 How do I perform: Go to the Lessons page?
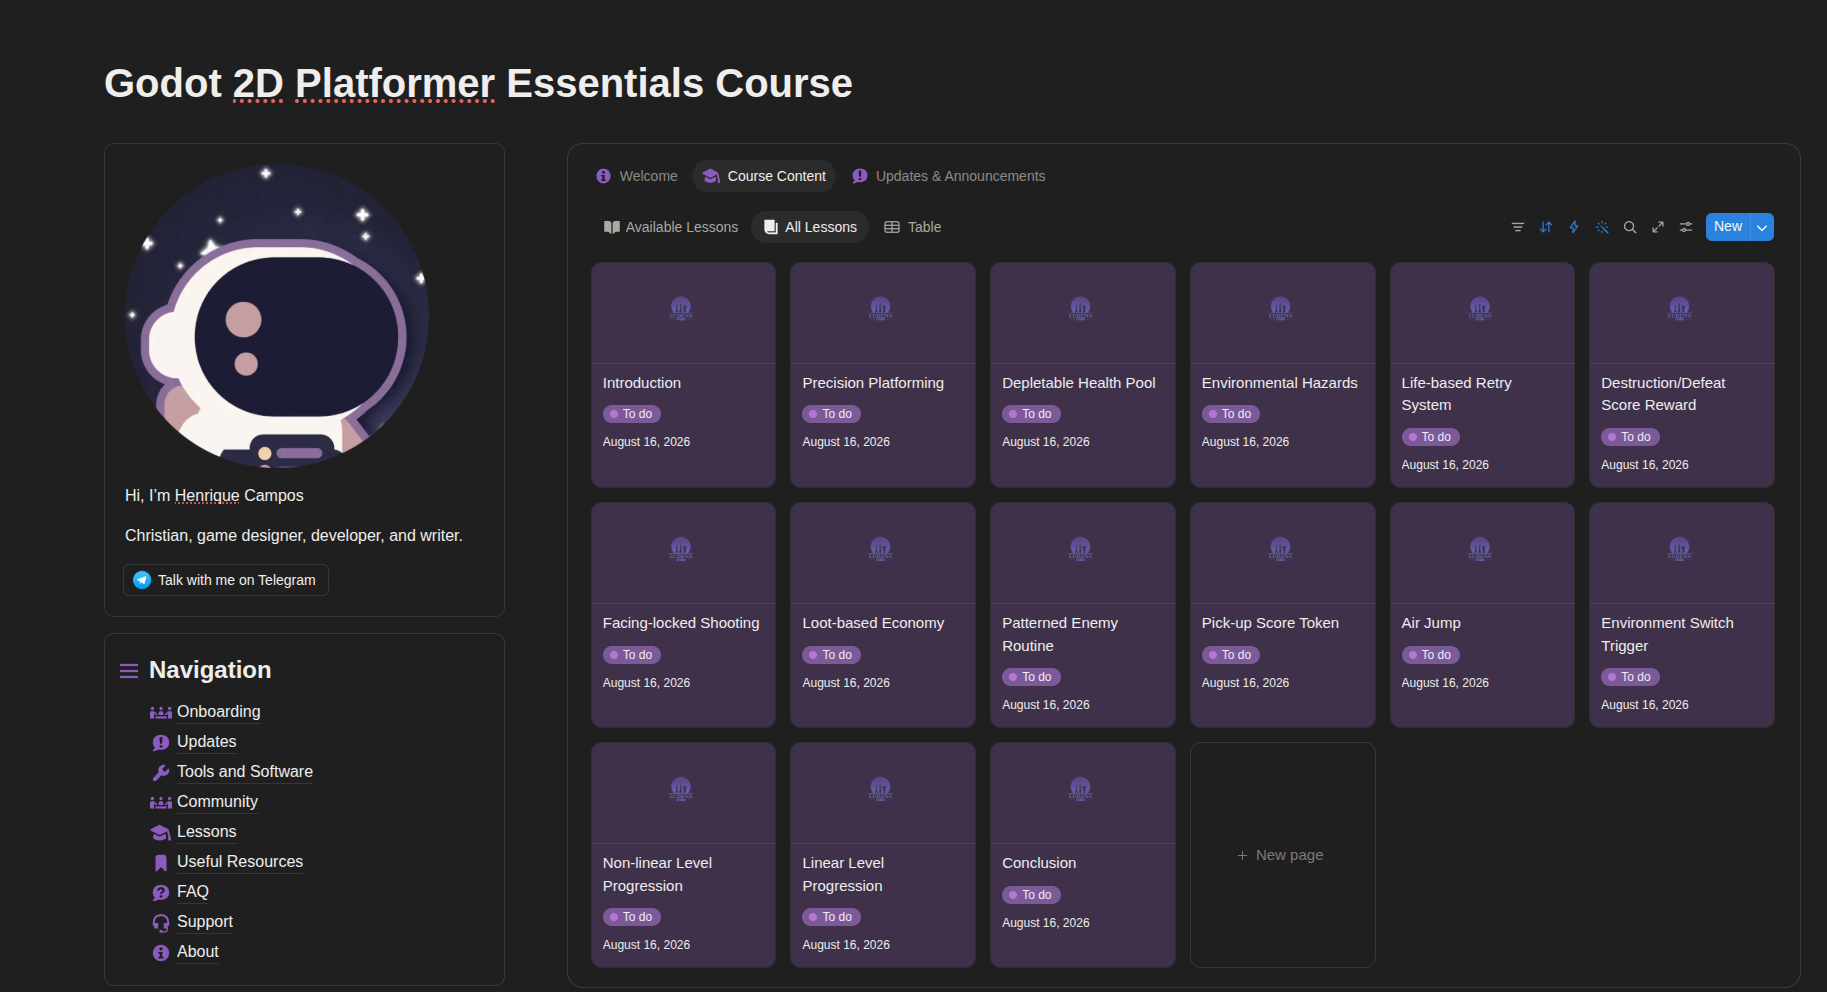[x=207, y=832]
